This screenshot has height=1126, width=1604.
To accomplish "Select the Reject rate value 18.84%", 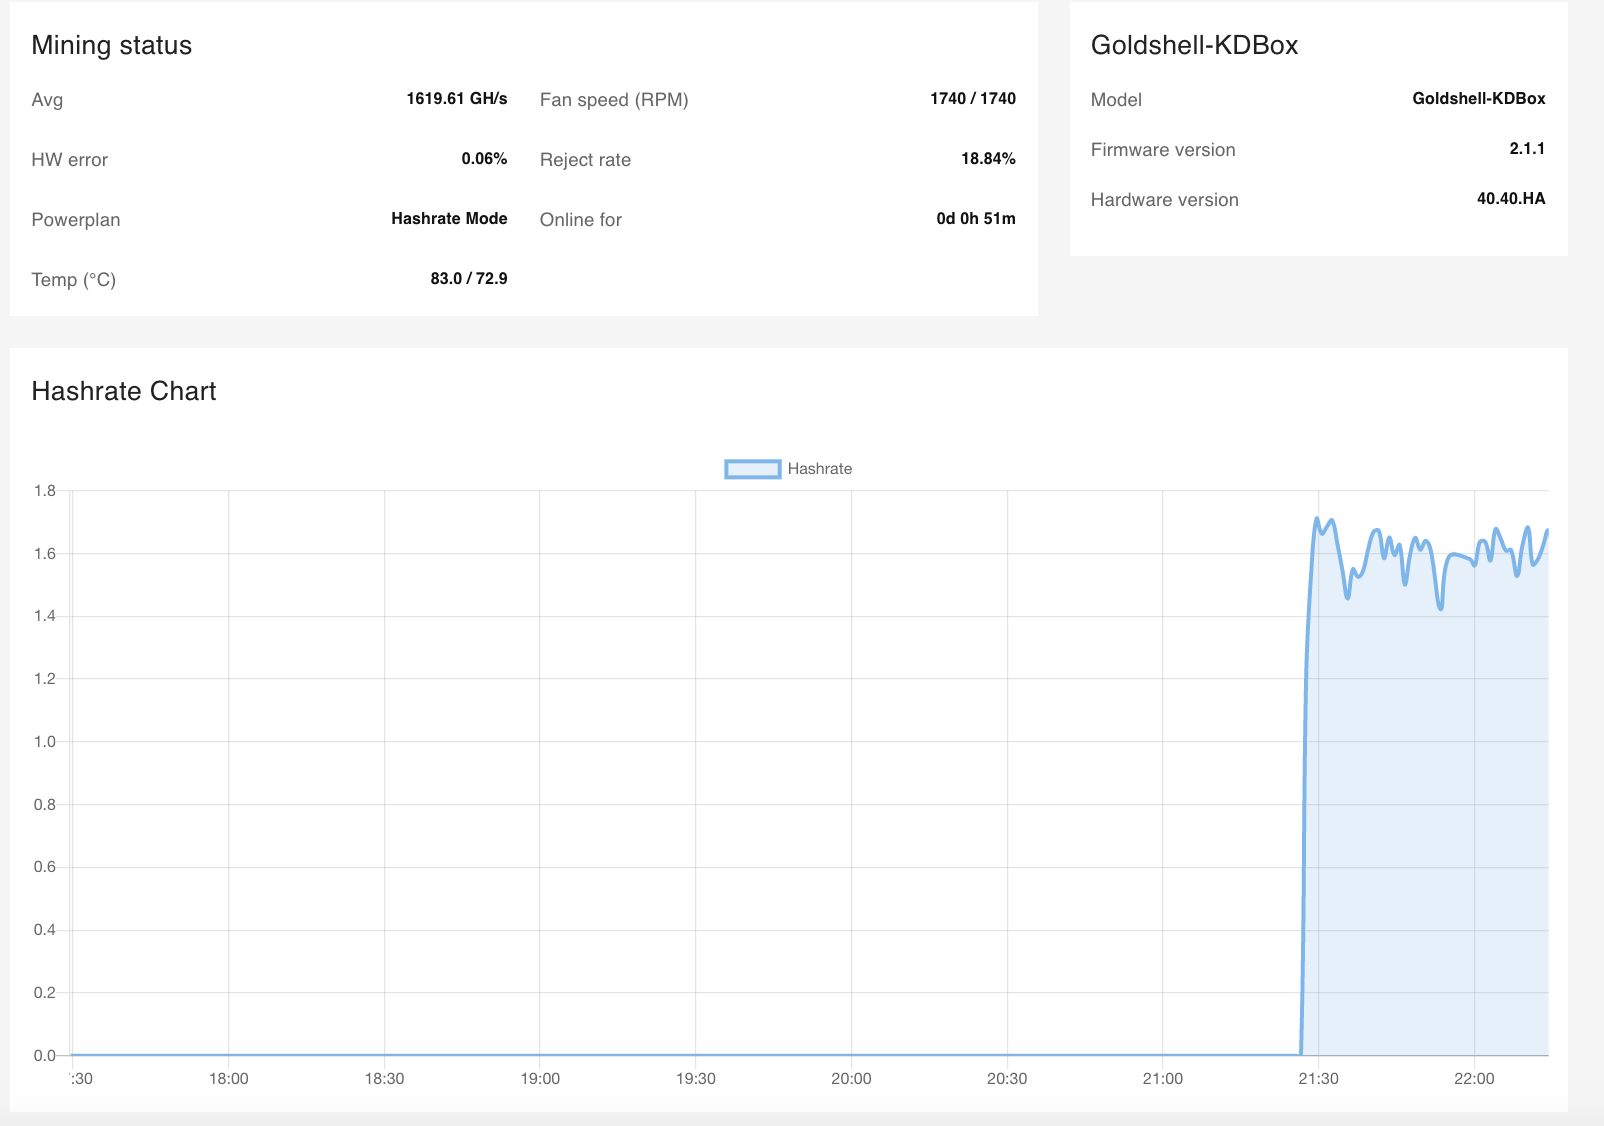I will pyautogui.click(x=988, y=158).
